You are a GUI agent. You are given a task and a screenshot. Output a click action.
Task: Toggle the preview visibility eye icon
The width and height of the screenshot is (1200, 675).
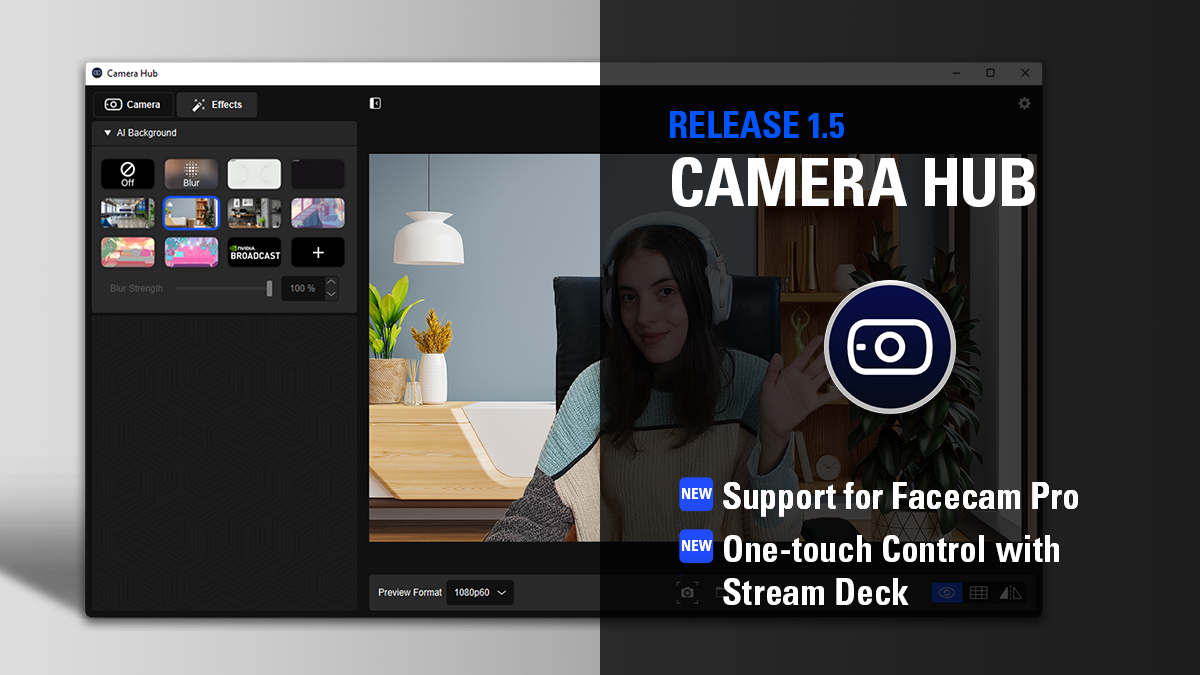pos(947,593)
